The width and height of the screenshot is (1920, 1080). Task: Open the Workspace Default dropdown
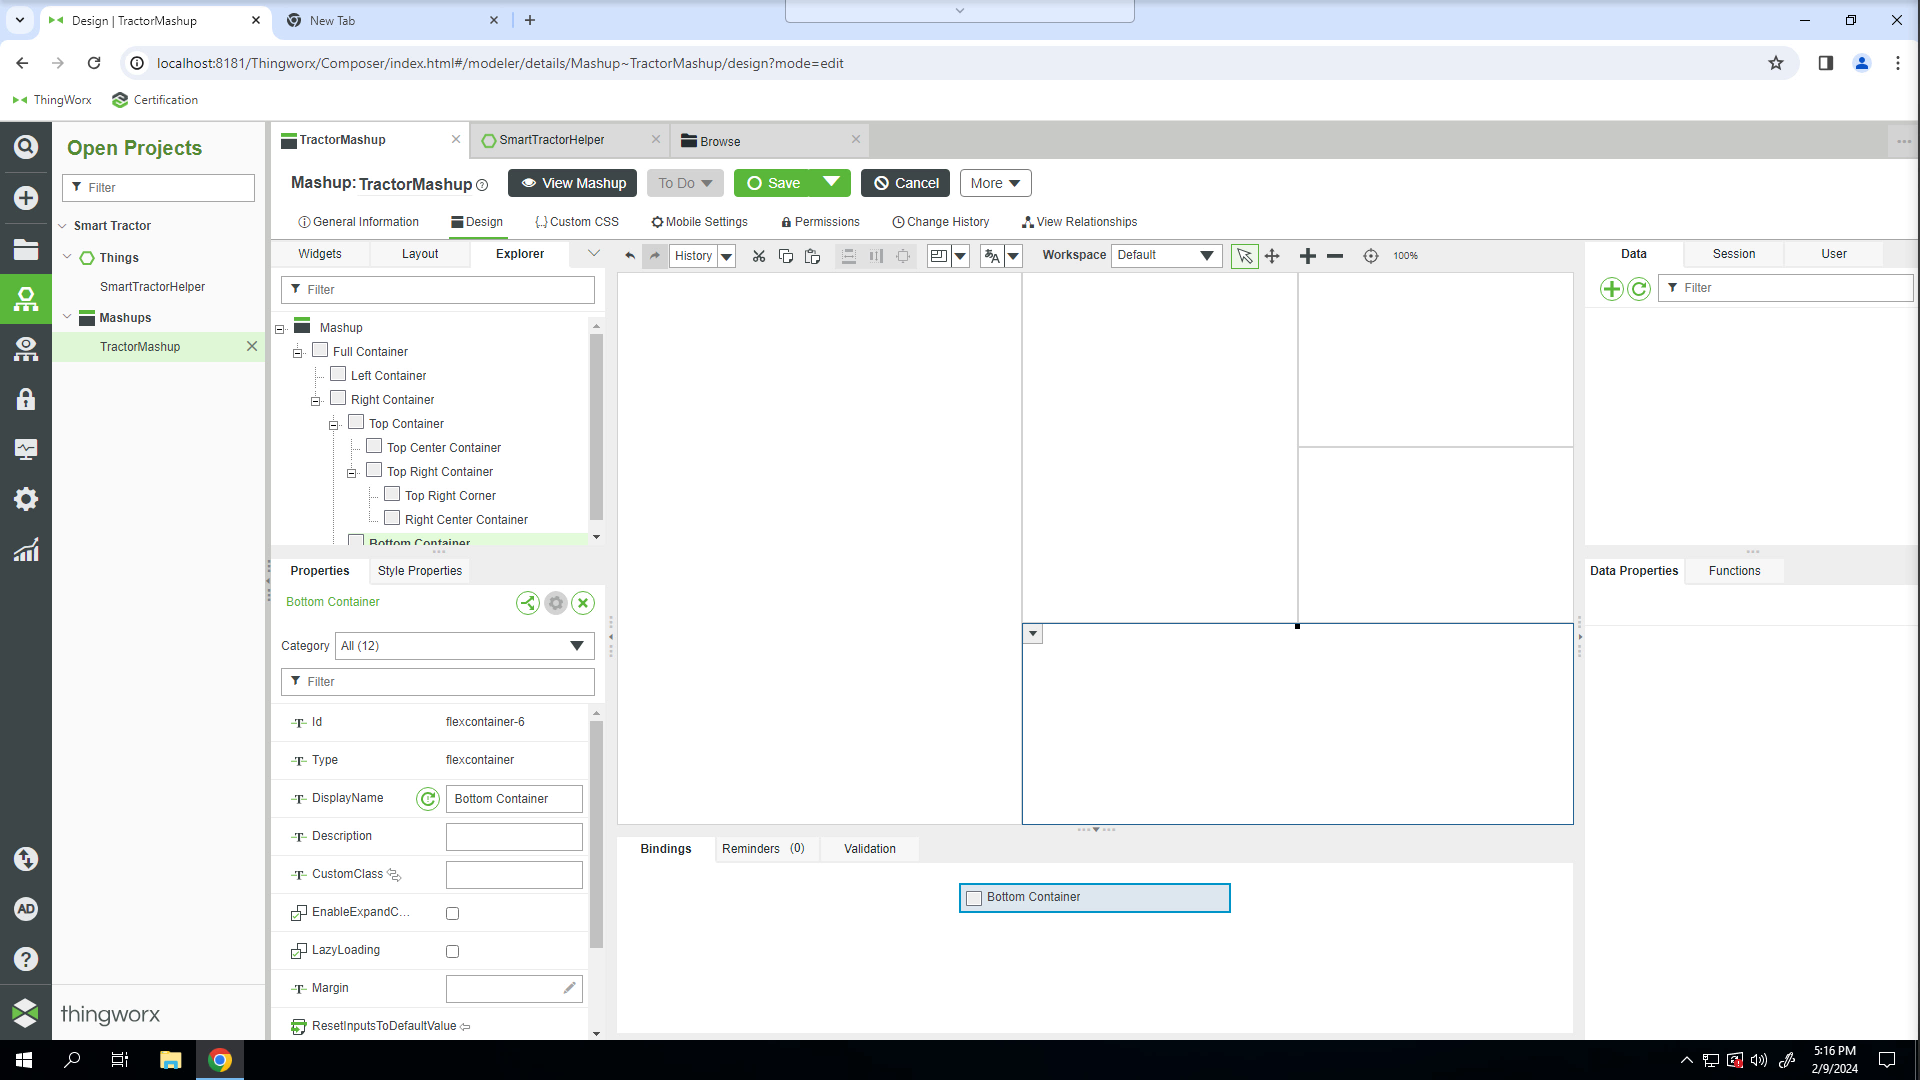[1166, 256]
